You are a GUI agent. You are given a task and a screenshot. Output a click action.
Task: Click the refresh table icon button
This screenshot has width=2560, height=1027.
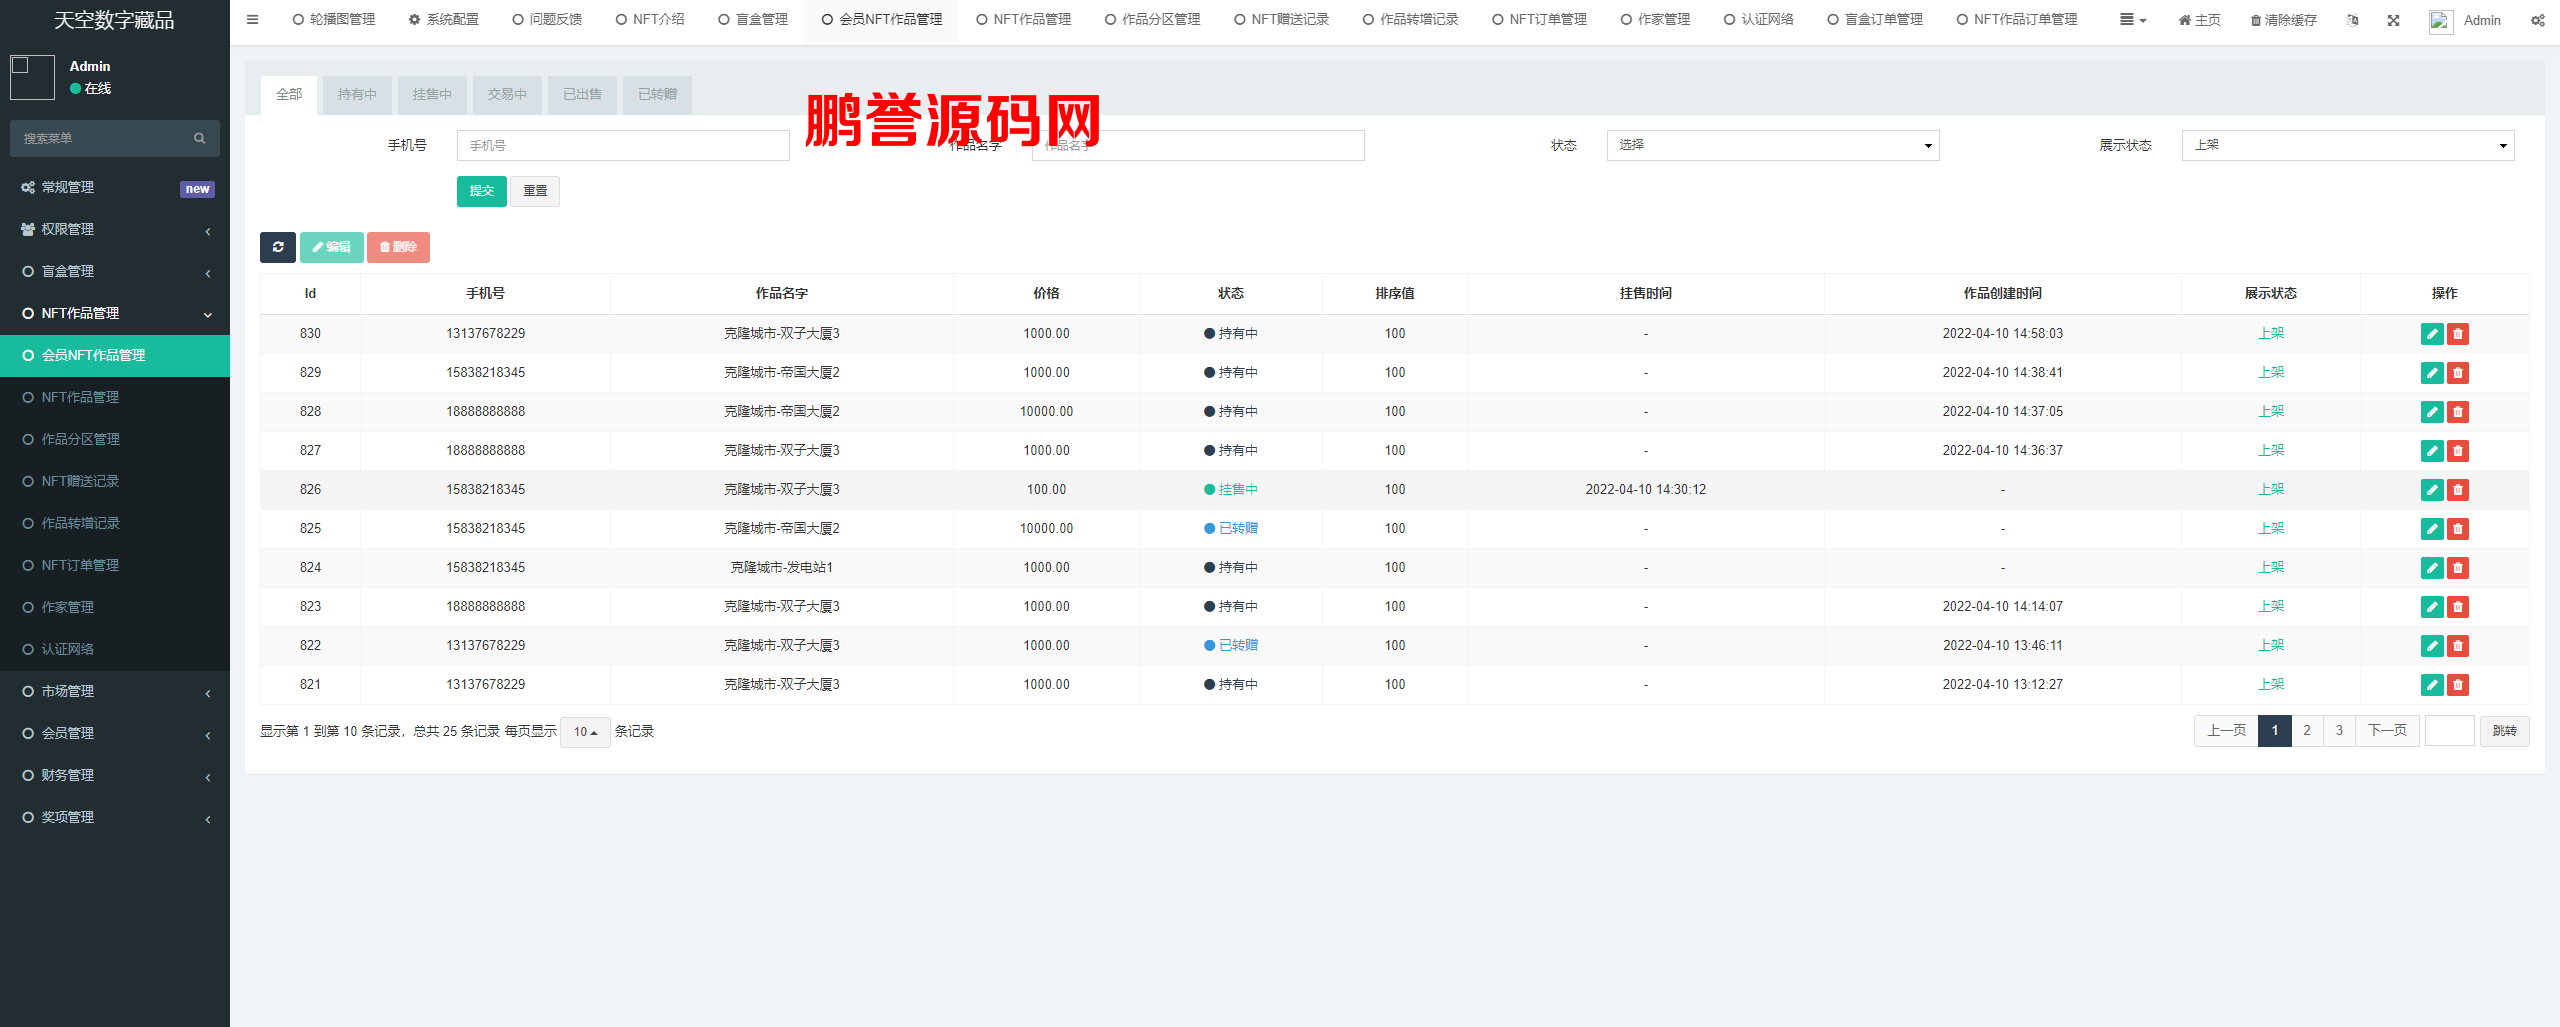tap(278, 247)
